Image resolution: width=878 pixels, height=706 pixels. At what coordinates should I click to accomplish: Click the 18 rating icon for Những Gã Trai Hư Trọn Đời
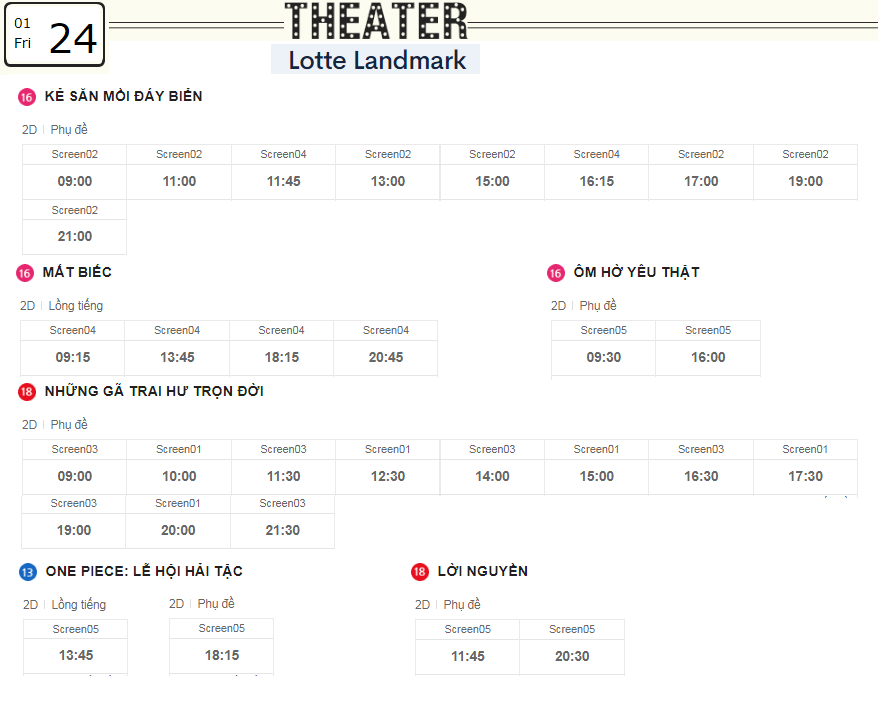pyautogui.click(x=27, y=392)
